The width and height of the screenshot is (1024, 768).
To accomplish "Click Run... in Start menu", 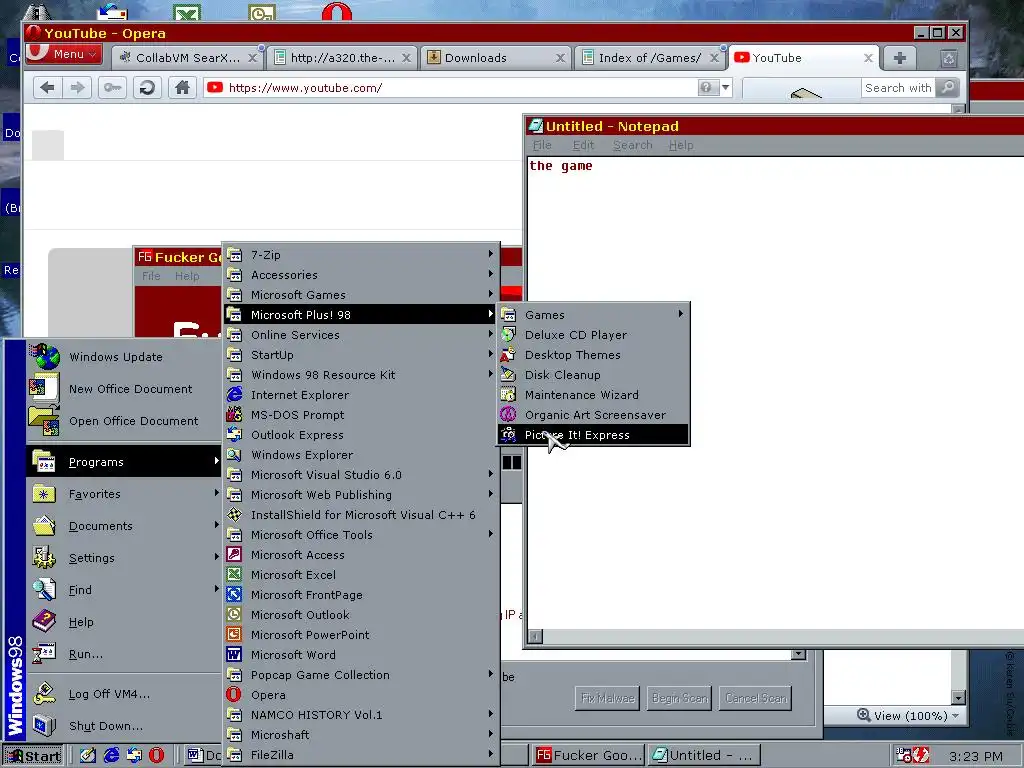I will coord(124,654).
